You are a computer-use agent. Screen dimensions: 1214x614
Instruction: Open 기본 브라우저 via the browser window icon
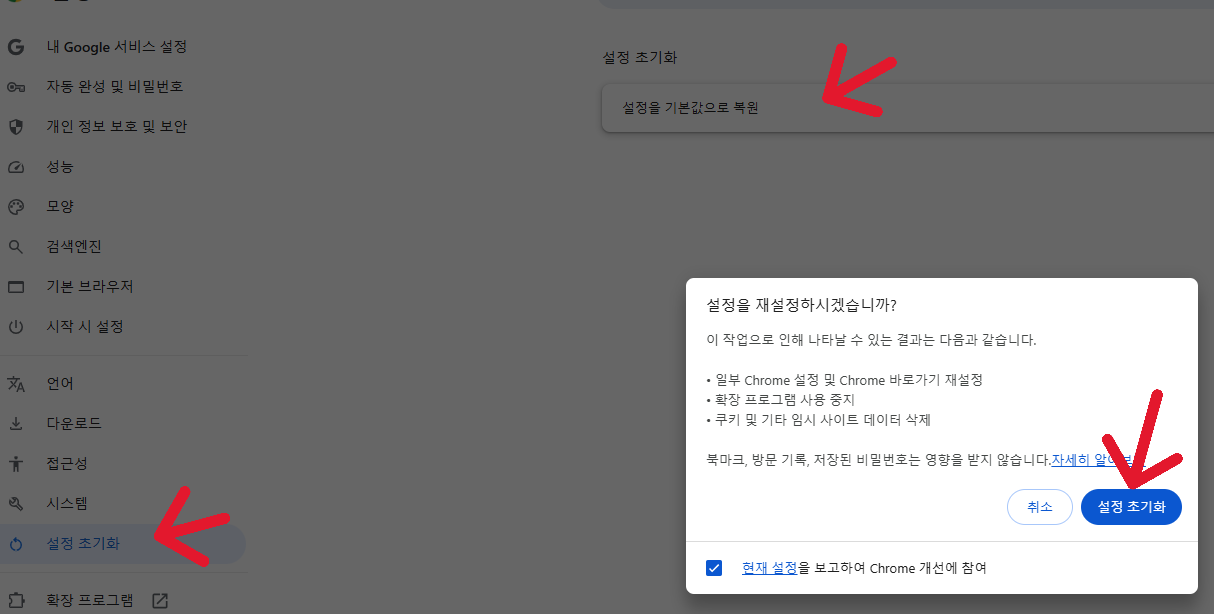coord(15,286)
